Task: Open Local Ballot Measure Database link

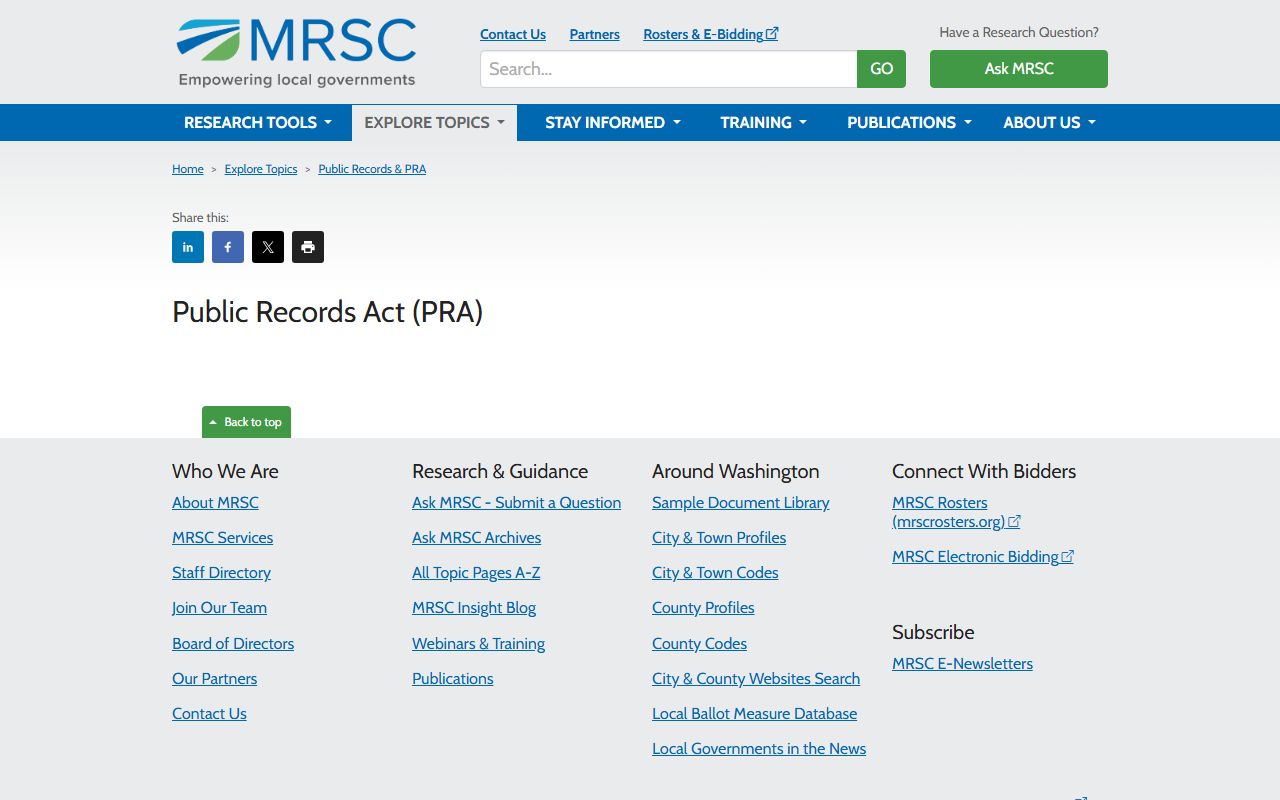Action: [x=754, y=714]
